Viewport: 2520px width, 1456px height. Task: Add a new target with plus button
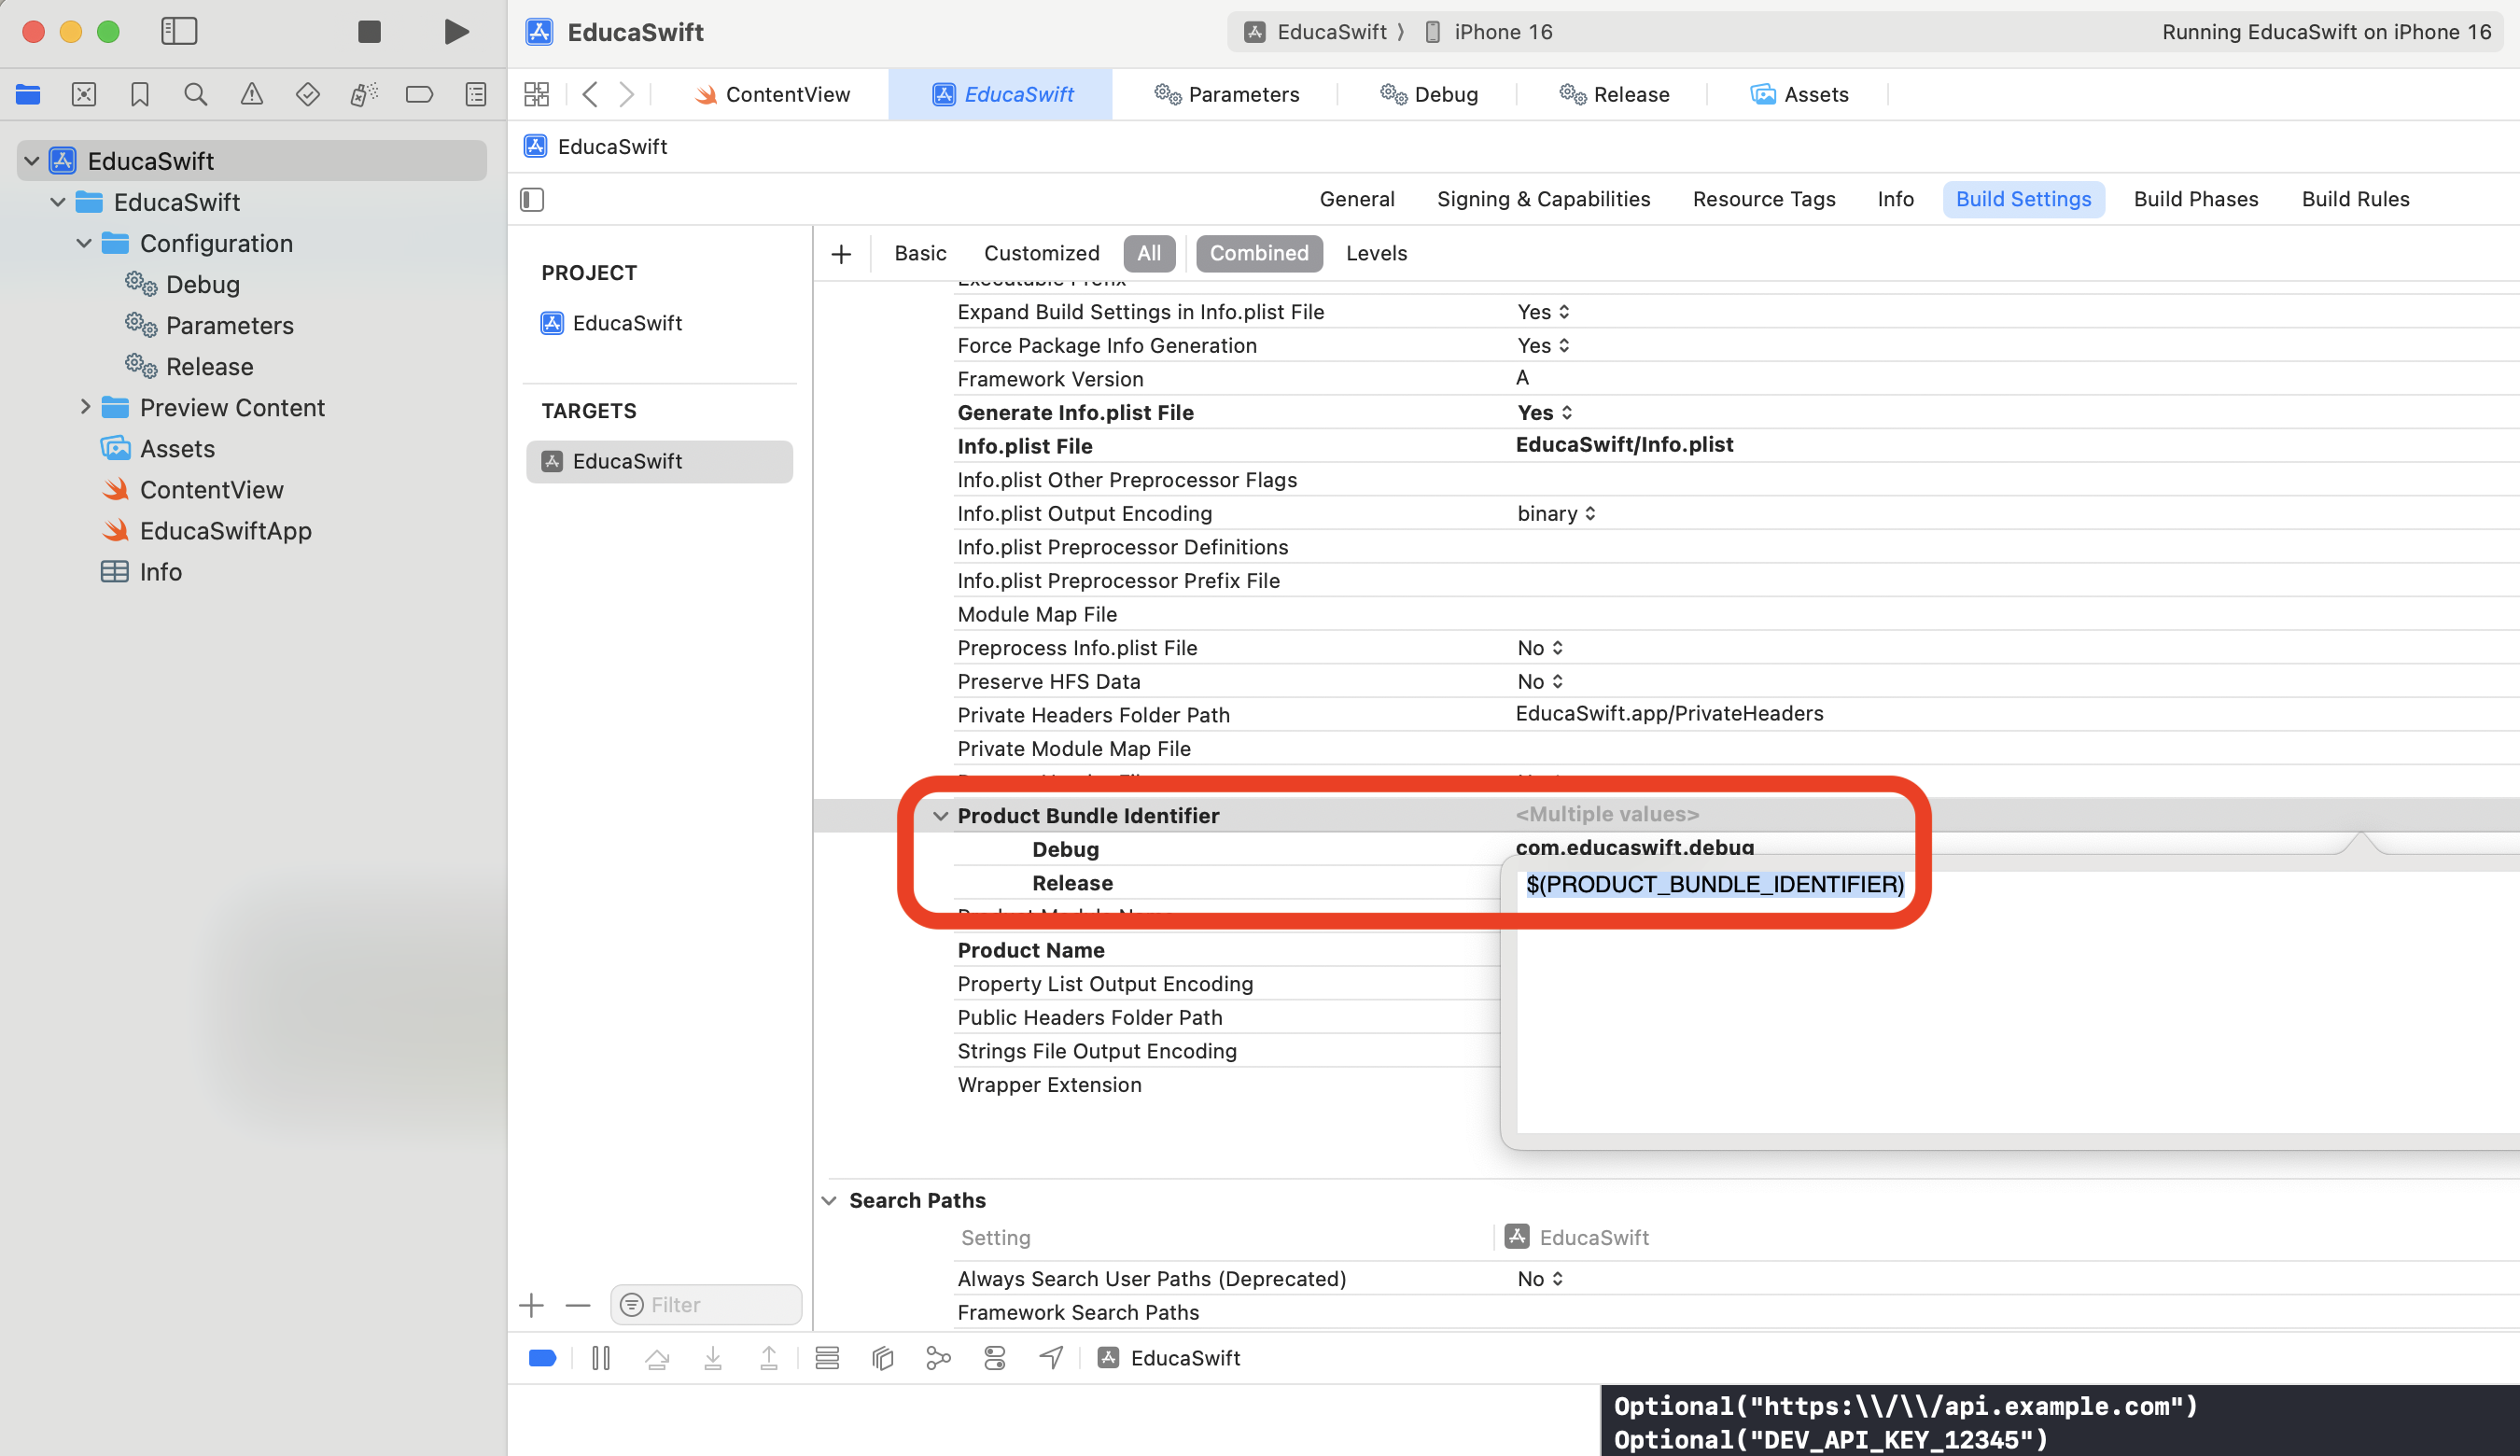tap(532, 1305)
